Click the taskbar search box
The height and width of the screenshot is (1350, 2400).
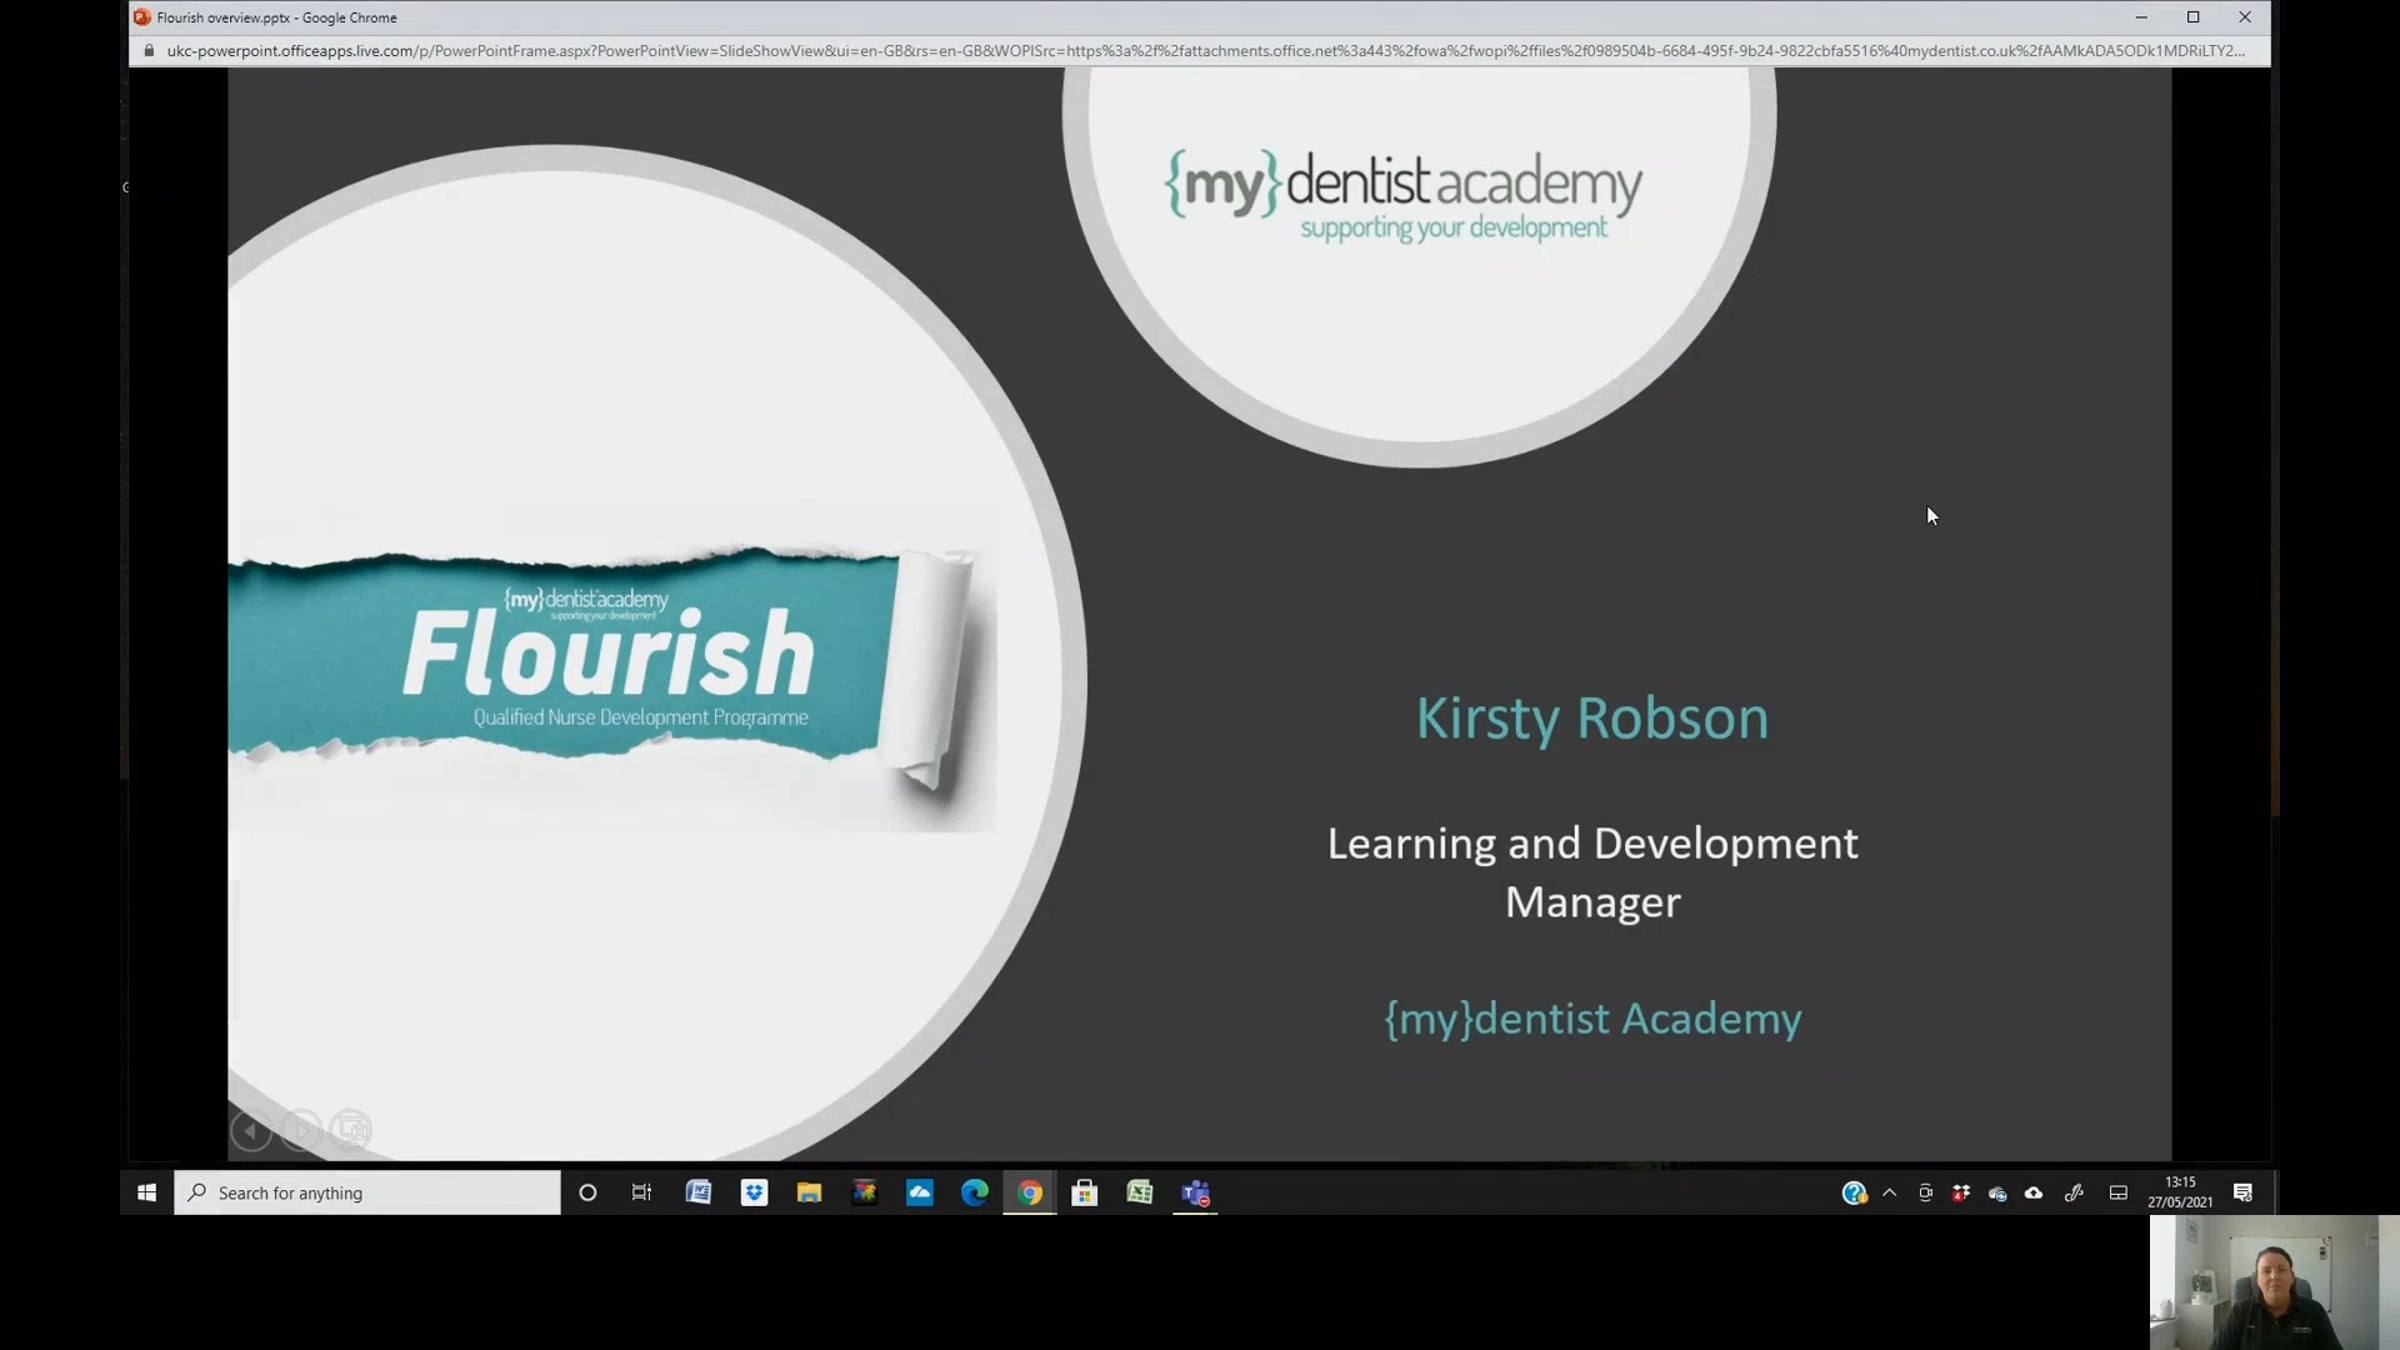(367, 1192)
